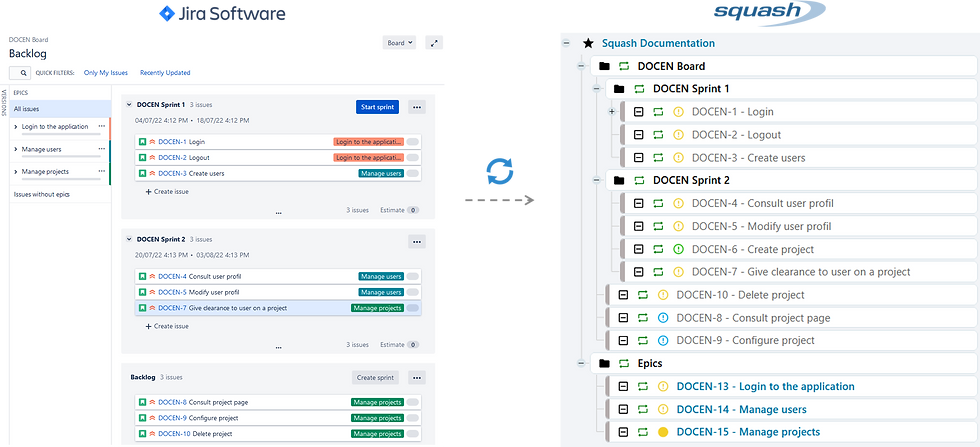Click Create issue under DOCEN Sprint 1
980x447 pixels.
point(167,192)
